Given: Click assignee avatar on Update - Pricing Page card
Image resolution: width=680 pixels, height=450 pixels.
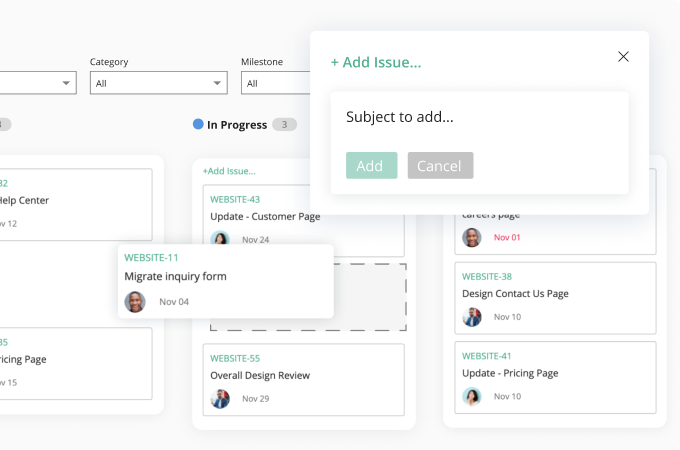Looking at the screenshot, I should click(472, 396).
